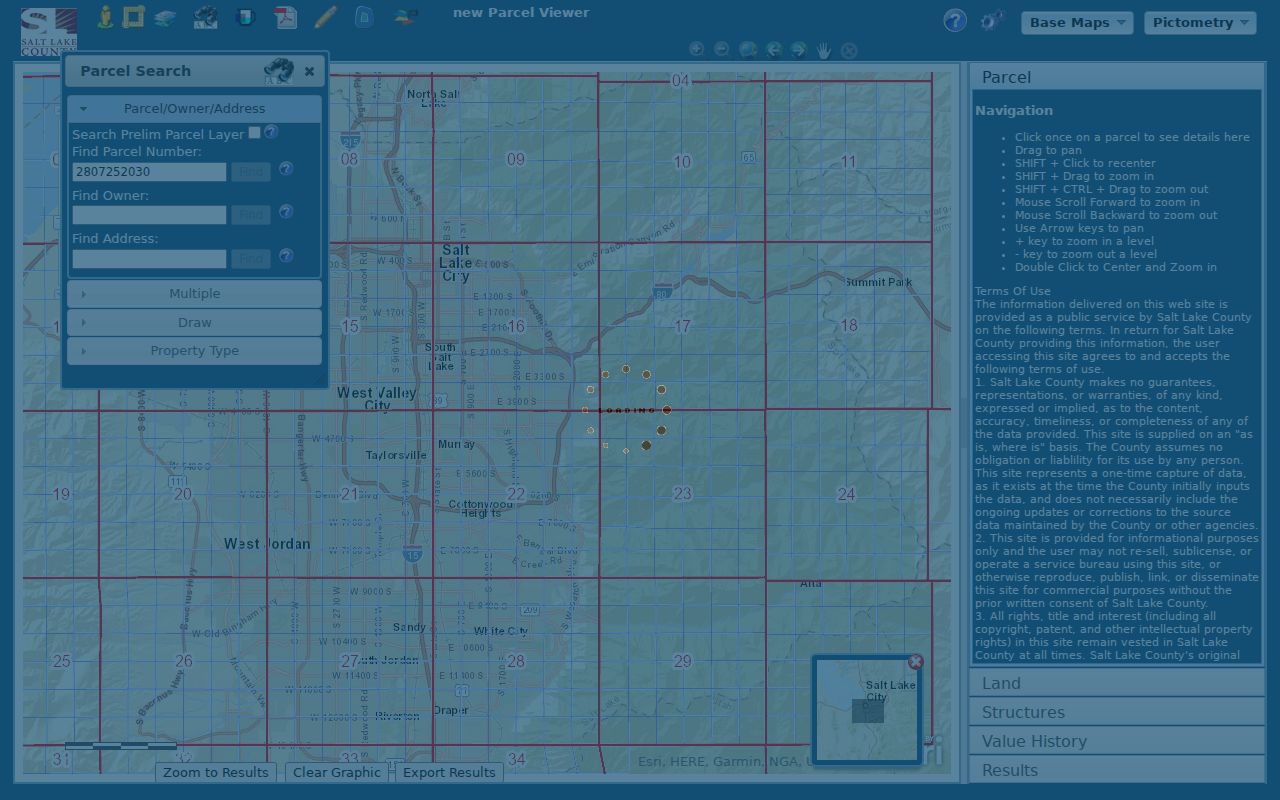Expand the Property Type section

point(194,351)
